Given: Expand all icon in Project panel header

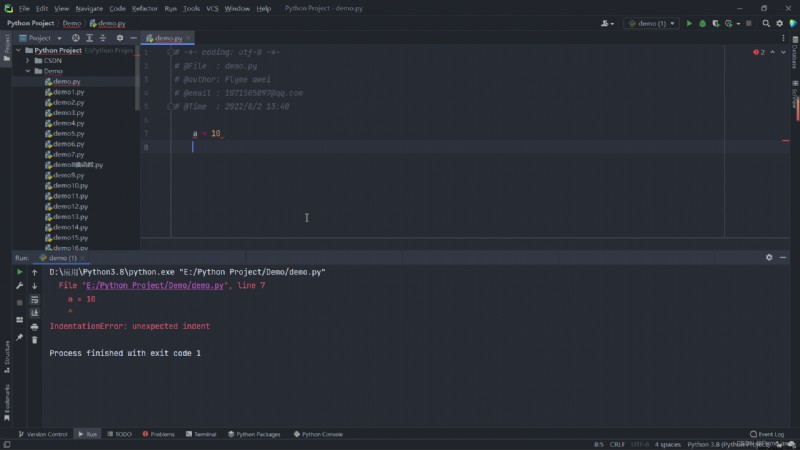Looking at the screenshot, I should tap(89, 38).
